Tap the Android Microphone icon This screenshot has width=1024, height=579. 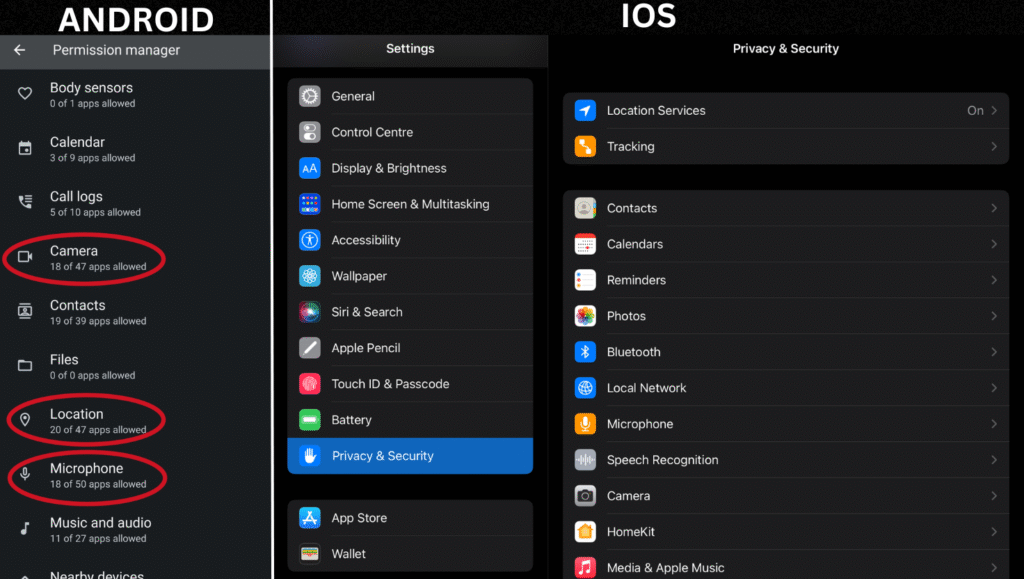pyautogui.click(x=25, y=474)
